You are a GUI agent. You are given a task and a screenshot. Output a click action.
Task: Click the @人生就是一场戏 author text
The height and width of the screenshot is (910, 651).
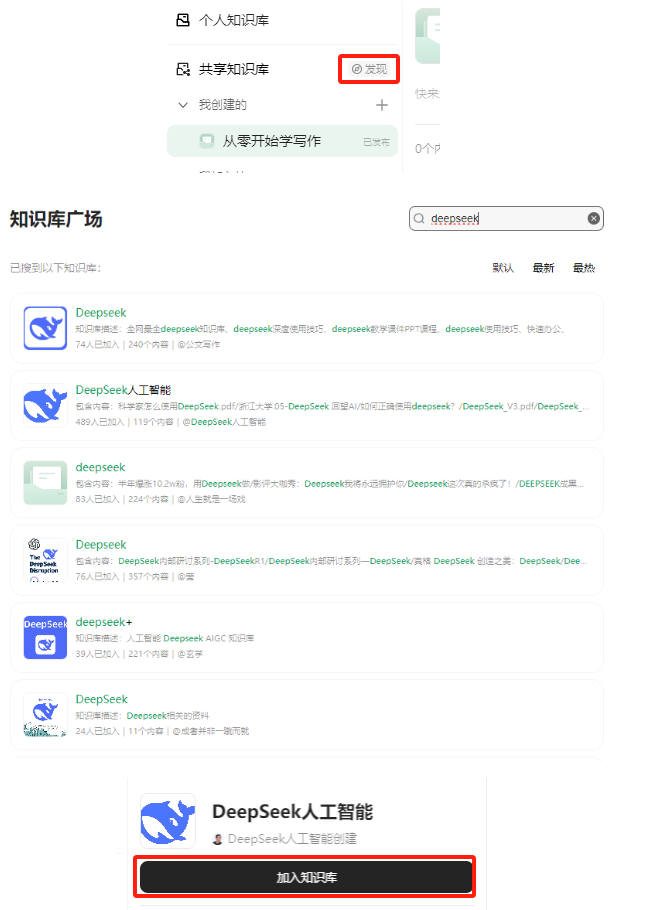click(x=211, y=499)
